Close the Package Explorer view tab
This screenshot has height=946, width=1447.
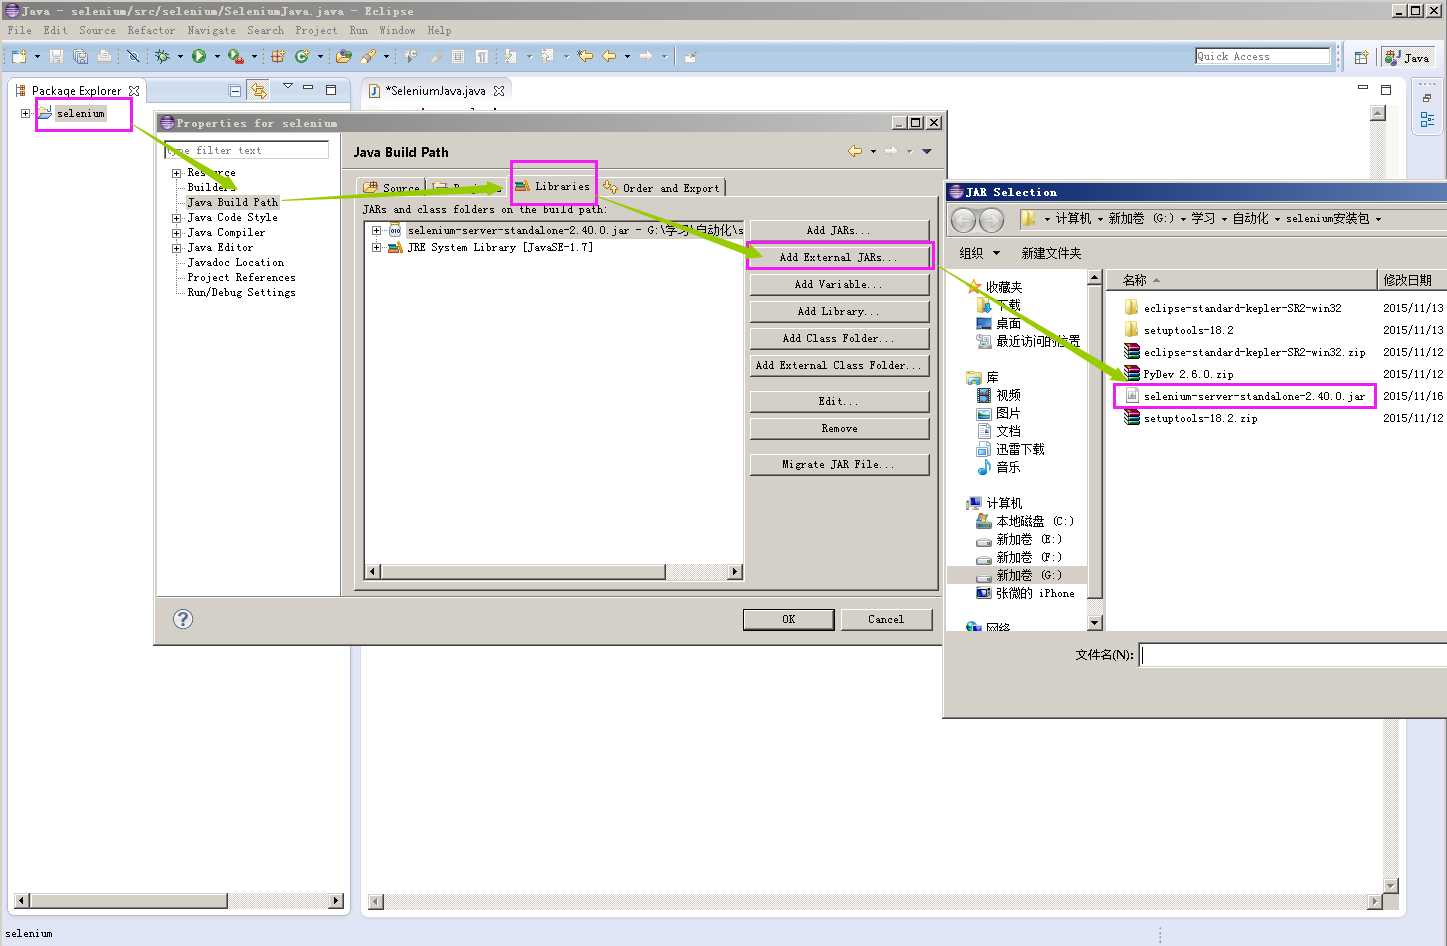134,91
